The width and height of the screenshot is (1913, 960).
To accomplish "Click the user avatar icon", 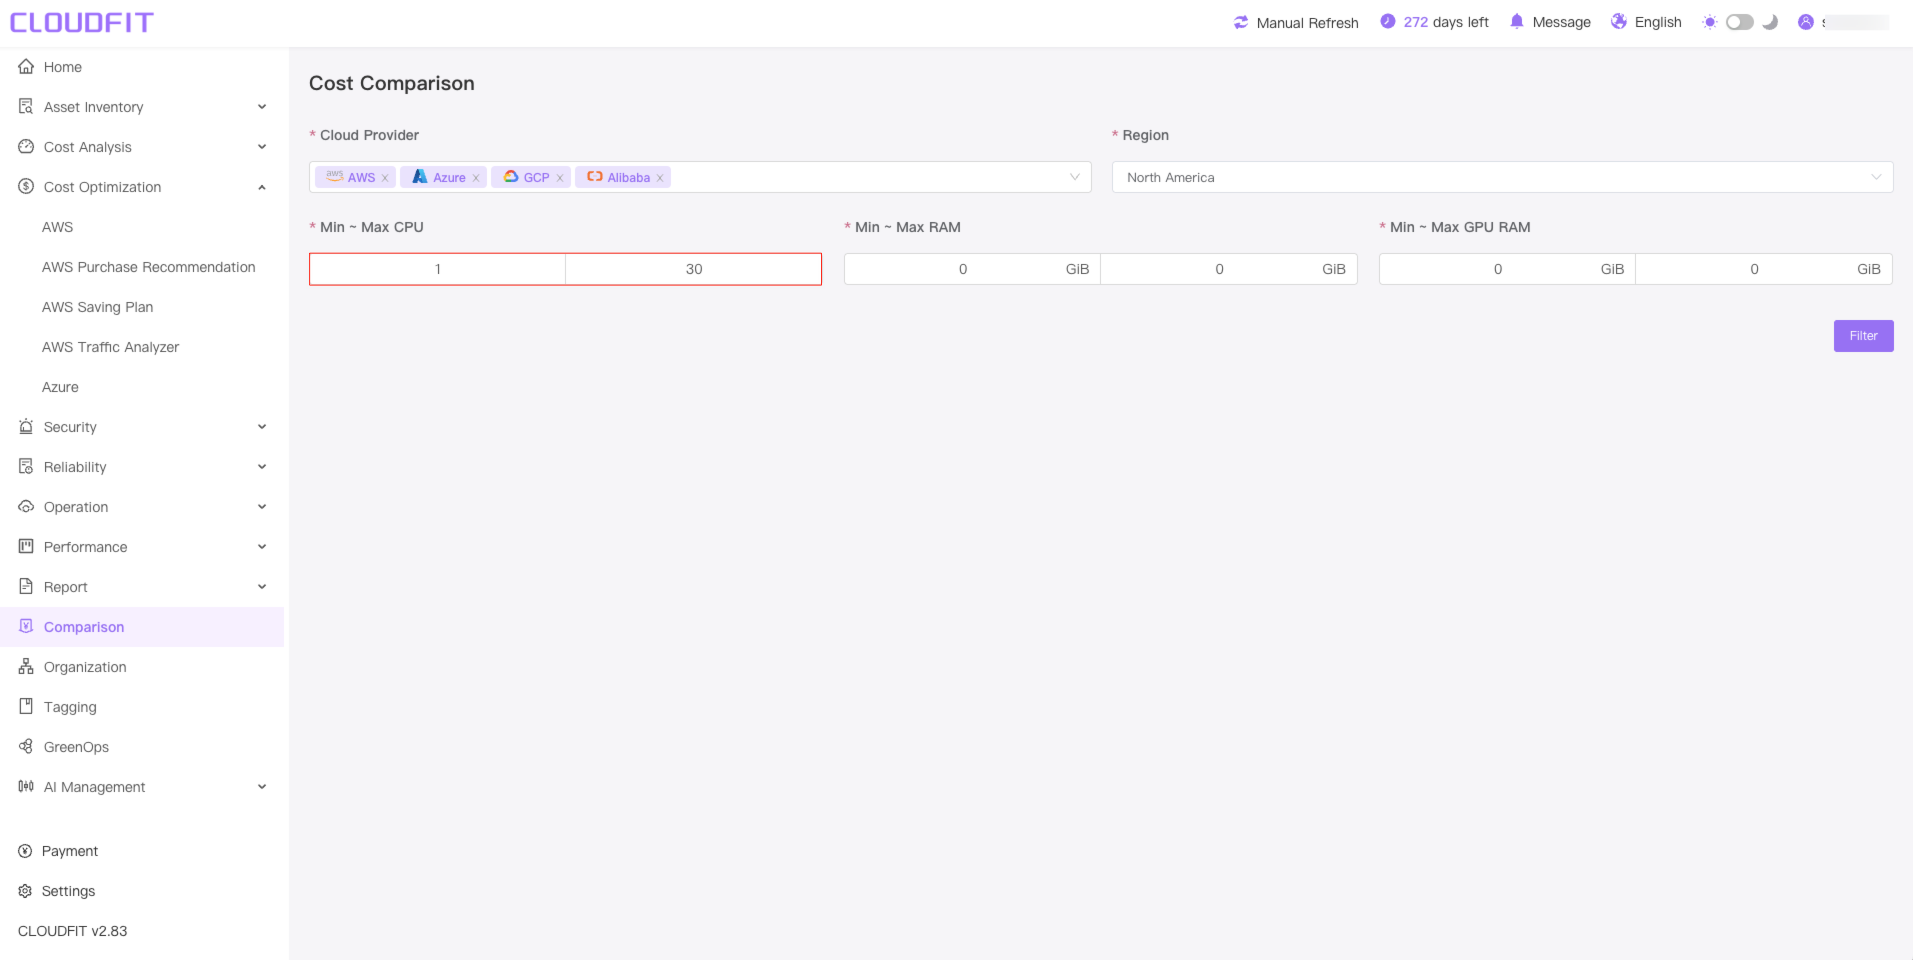I will point(1806,22).
